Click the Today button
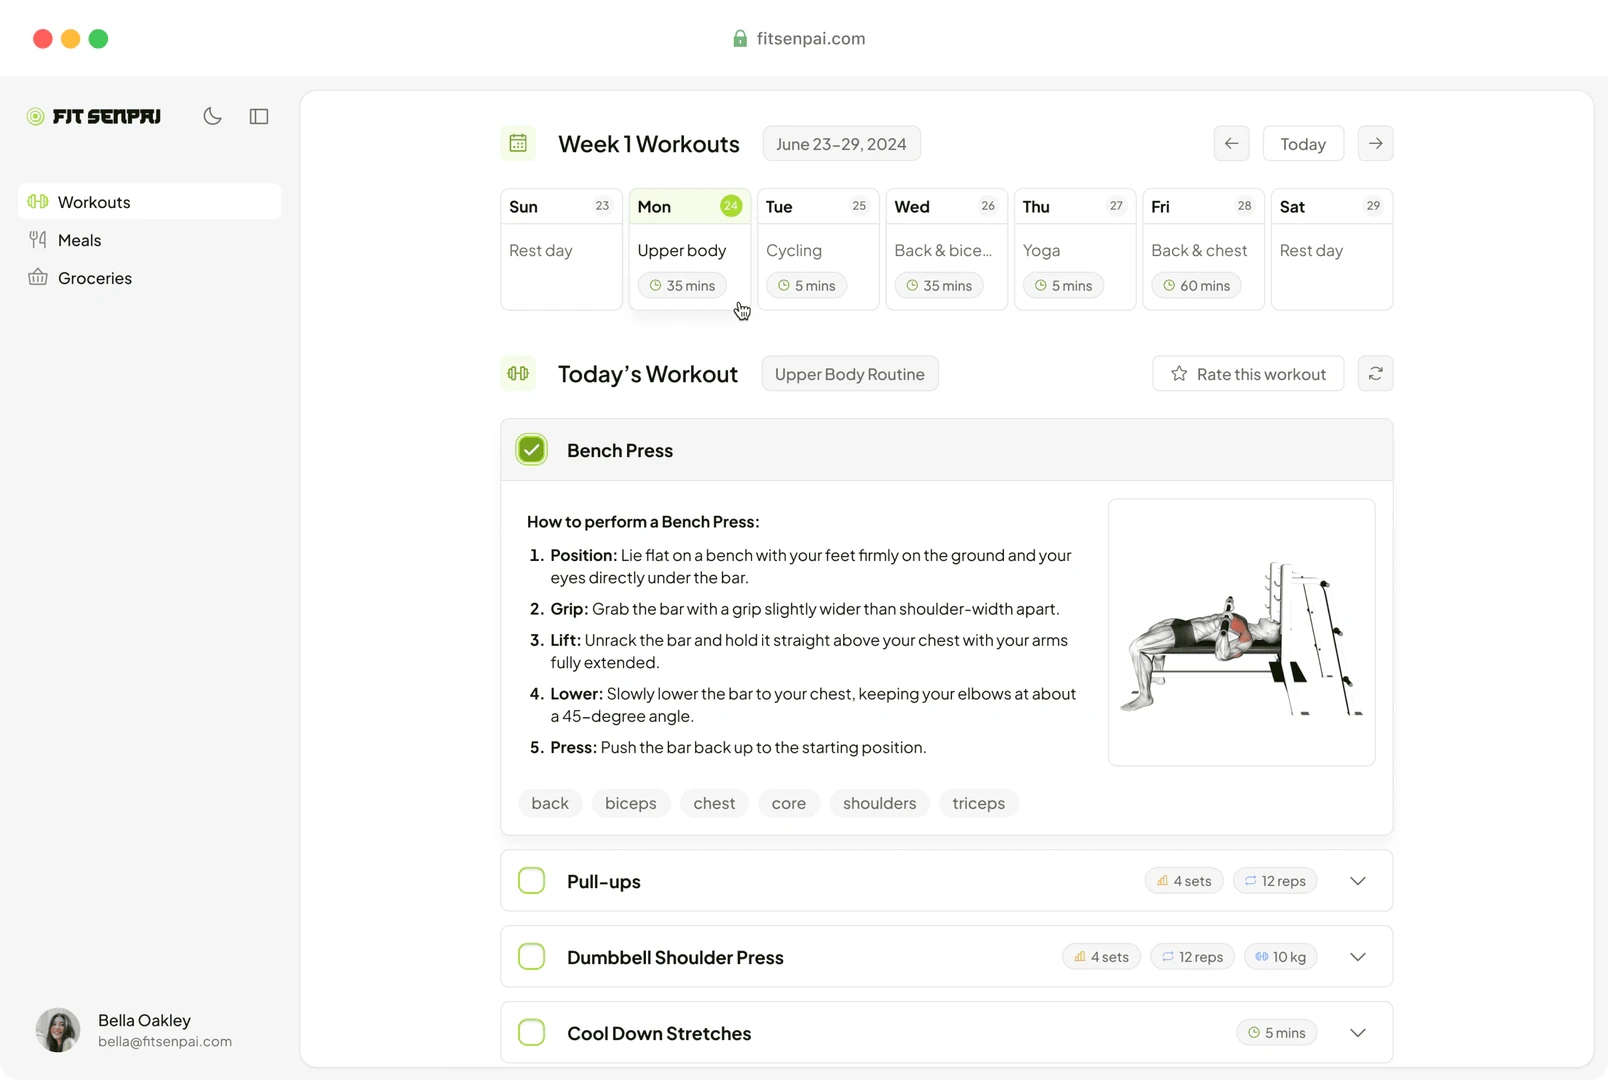This screenshot has width=1608, height=1080. (1302, 143)
